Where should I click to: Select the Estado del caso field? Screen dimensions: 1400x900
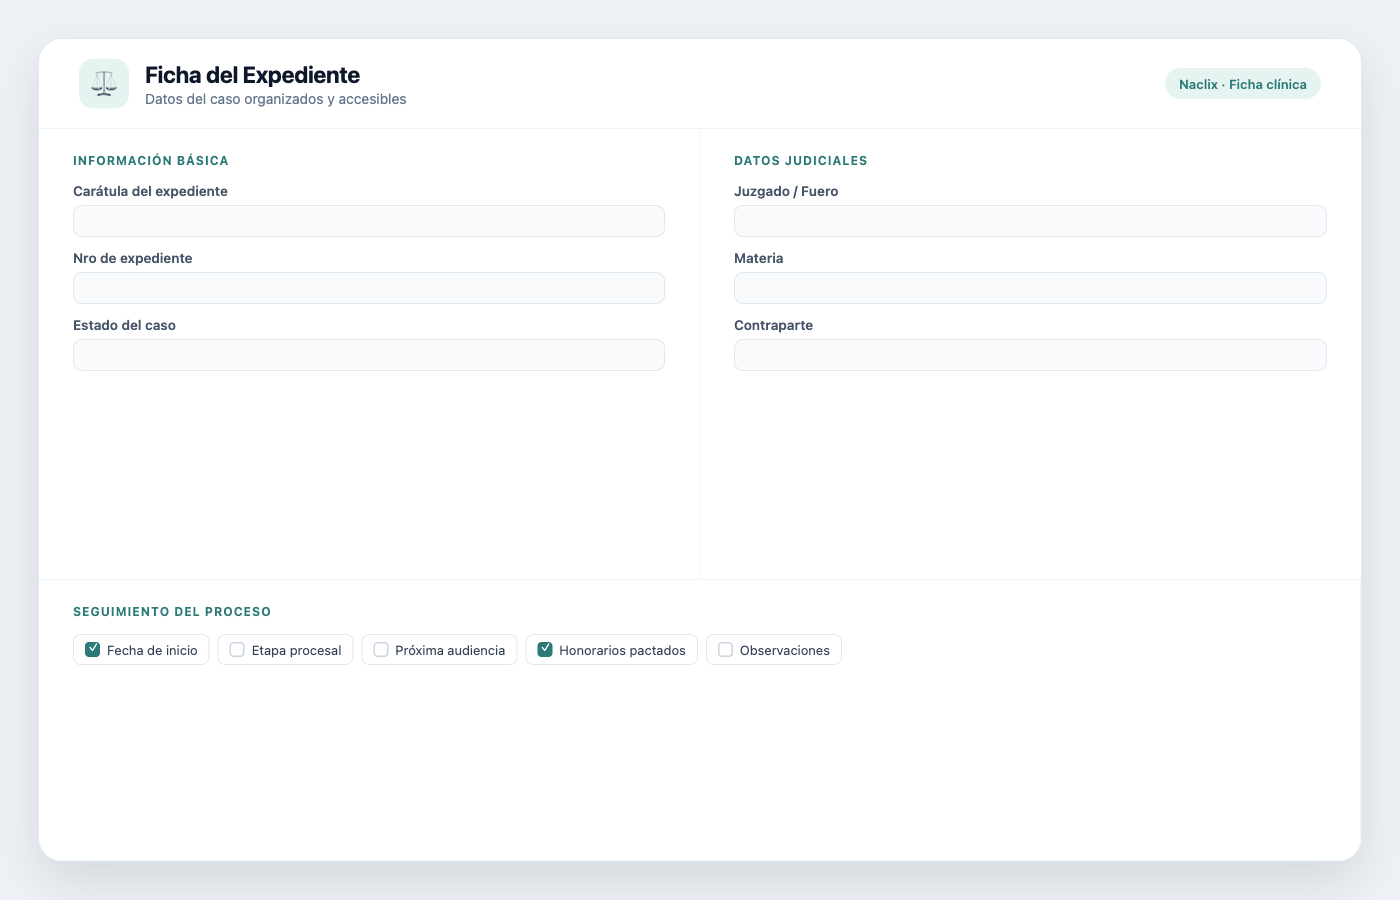coord(369,355)
